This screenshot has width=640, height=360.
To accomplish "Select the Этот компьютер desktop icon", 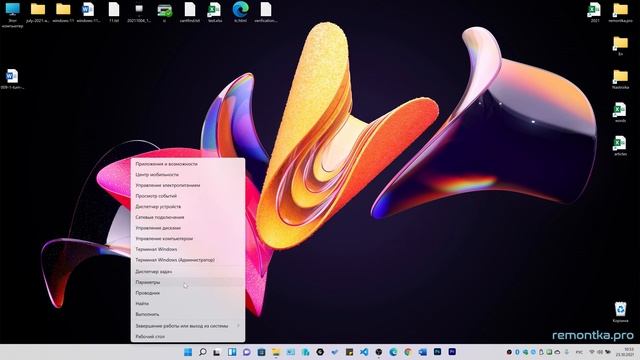I will [x=12, y=14].
